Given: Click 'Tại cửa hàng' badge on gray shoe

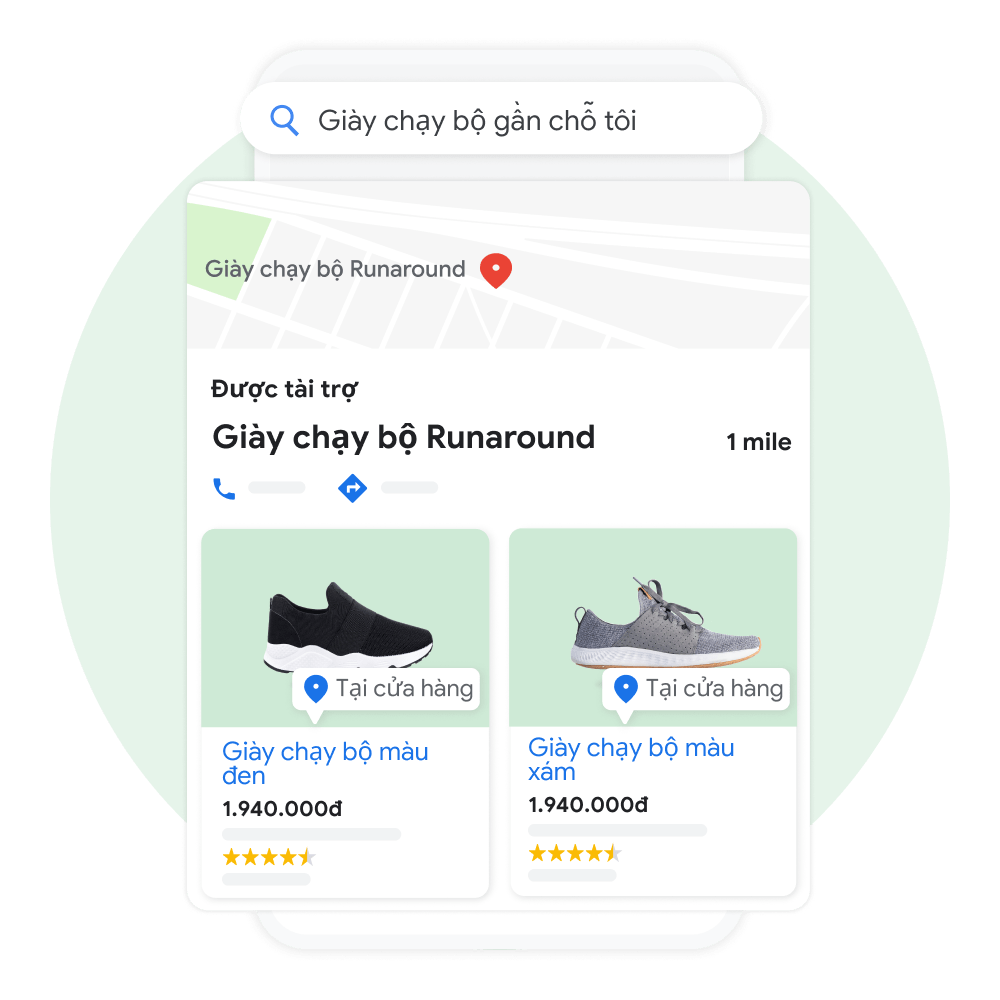Looking at the screenshot, I should coord(696,689).
